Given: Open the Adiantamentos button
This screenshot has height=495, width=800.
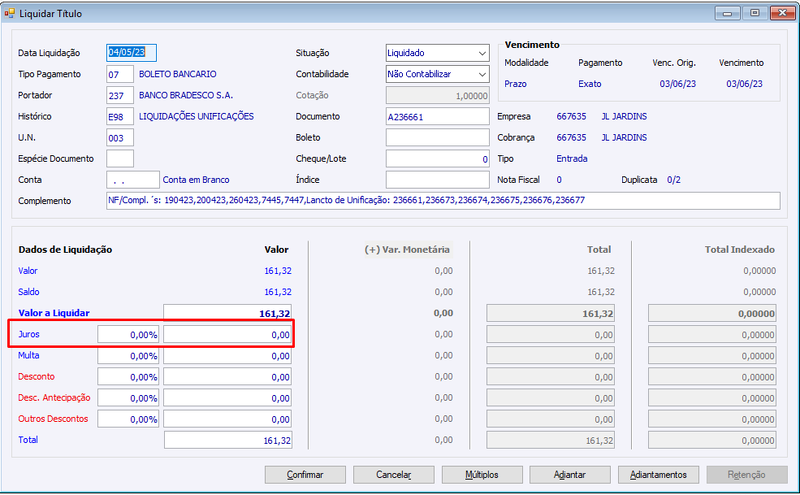Looking at the screenshot, I should (658, 475).
